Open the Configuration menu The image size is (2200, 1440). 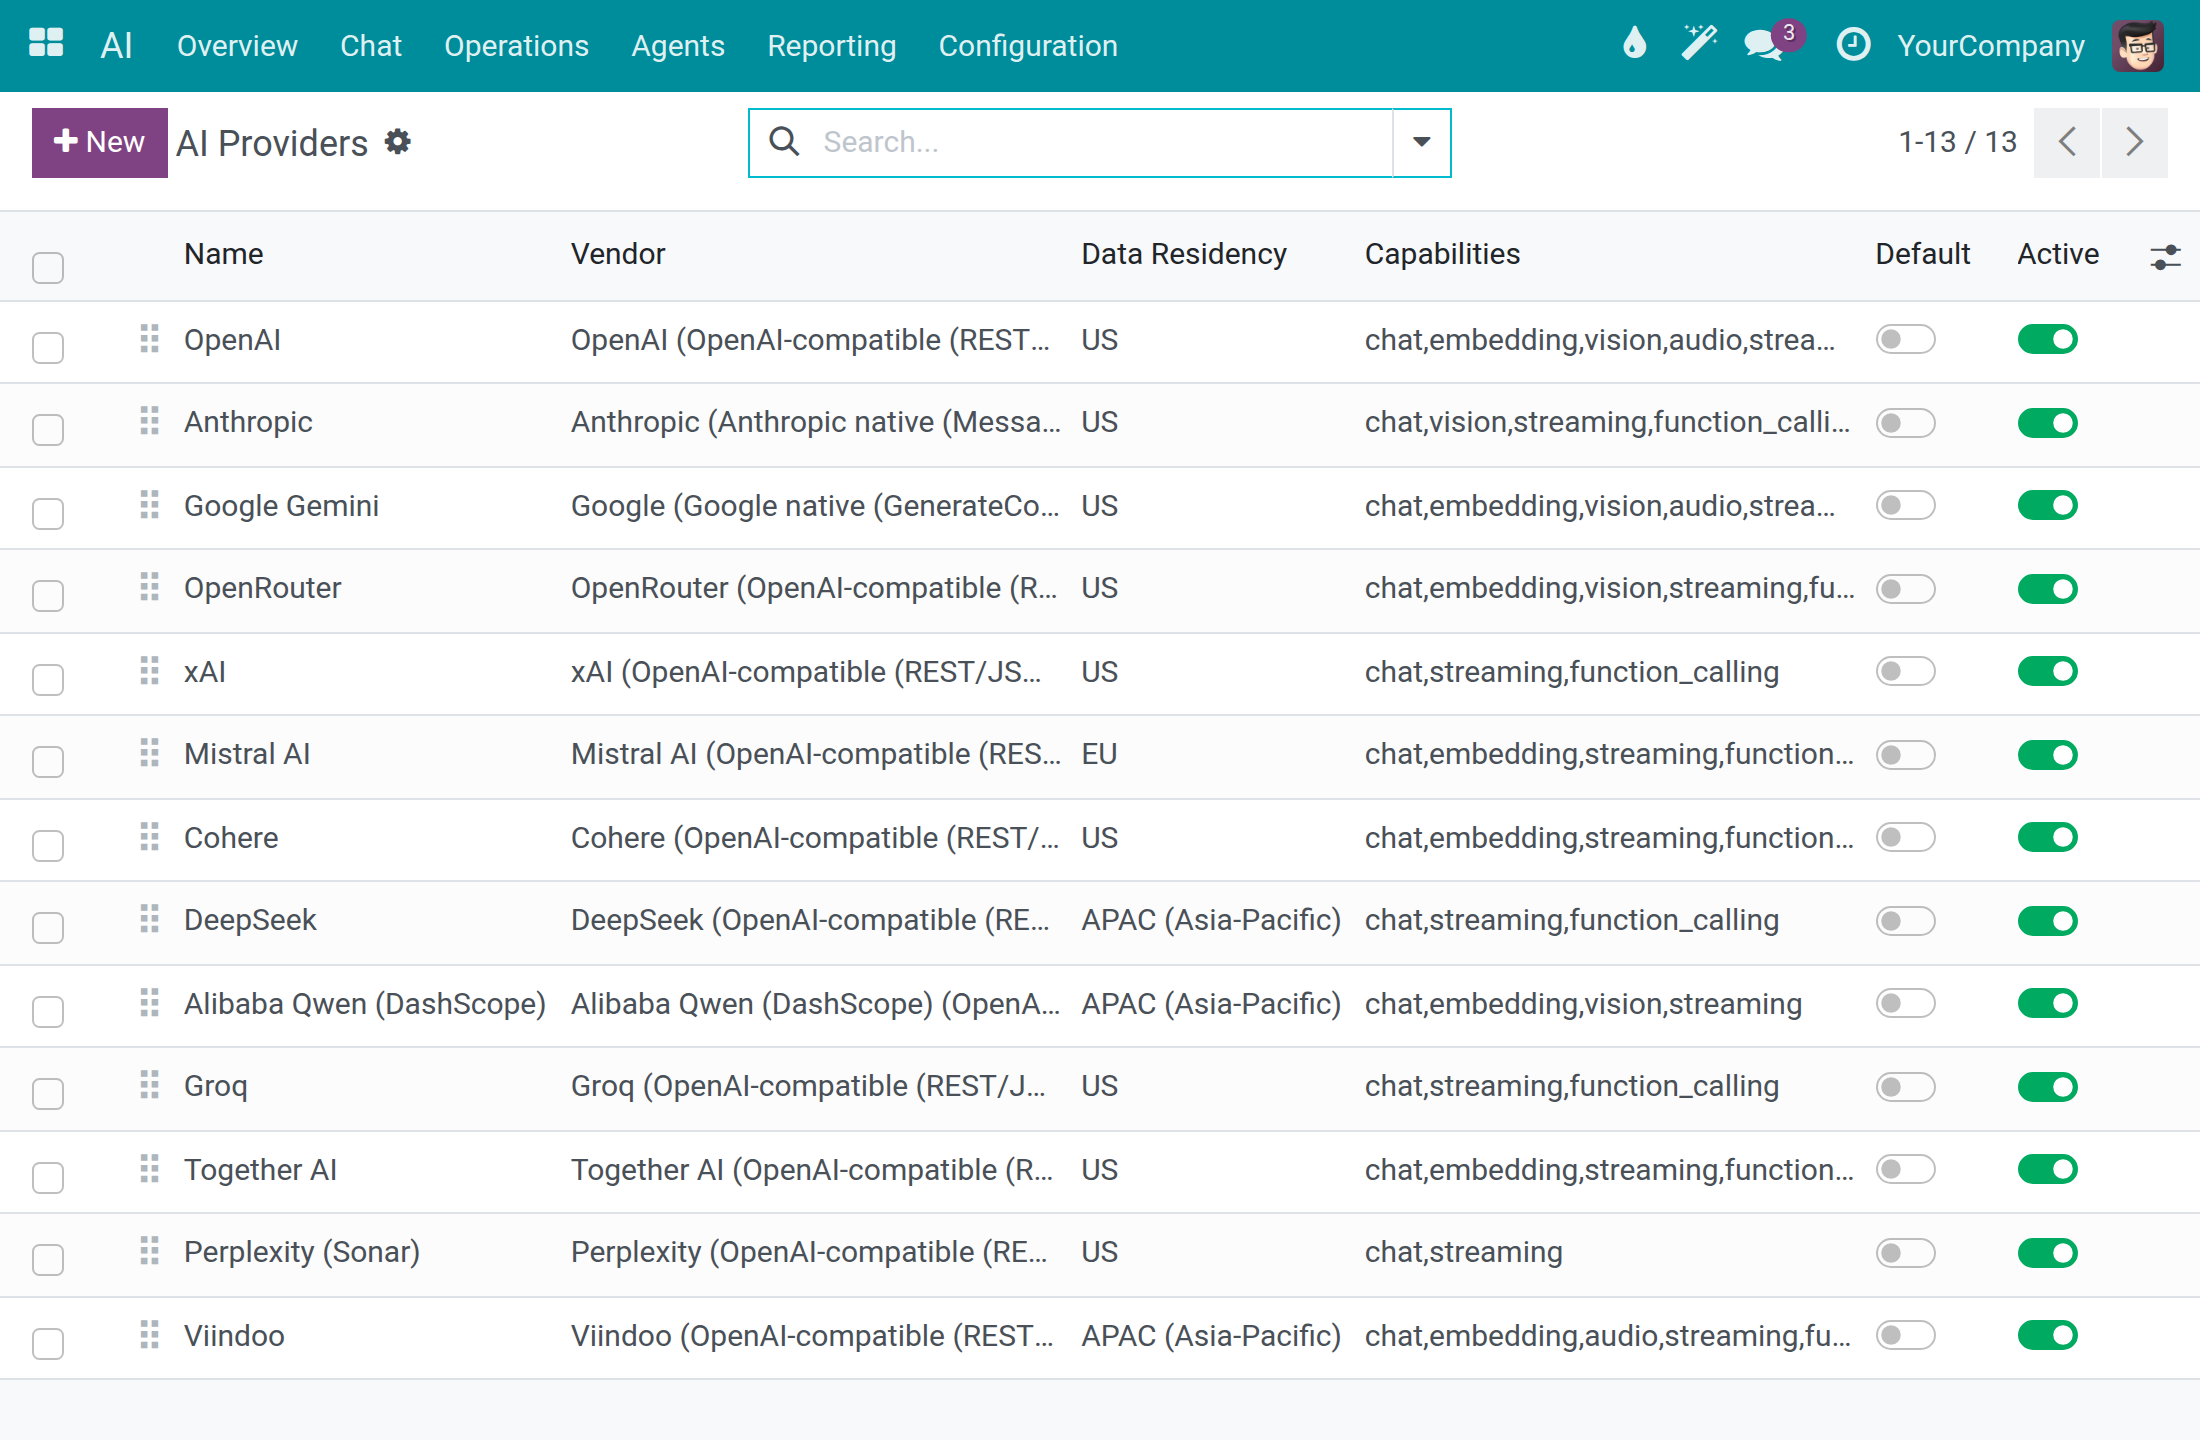[1028, 46]
